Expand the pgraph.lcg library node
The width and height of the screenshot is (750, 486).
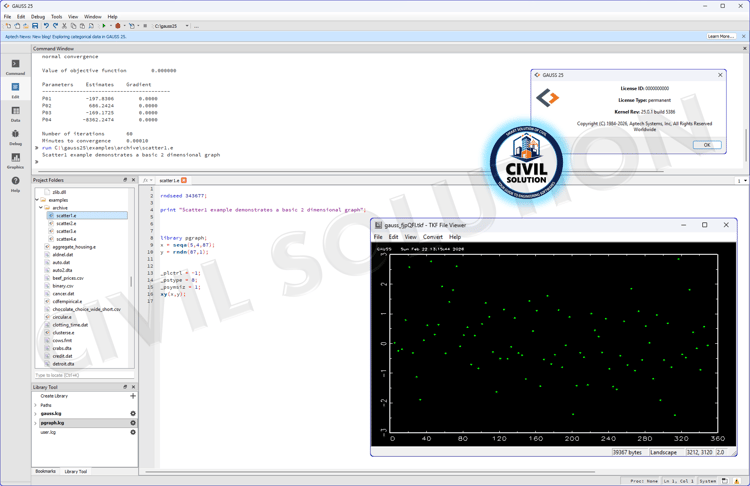click(35, 423)
